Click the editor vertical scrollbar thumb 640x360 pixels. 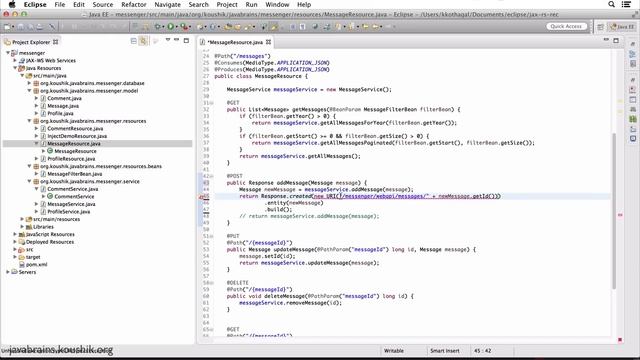[x=614, y=210]
